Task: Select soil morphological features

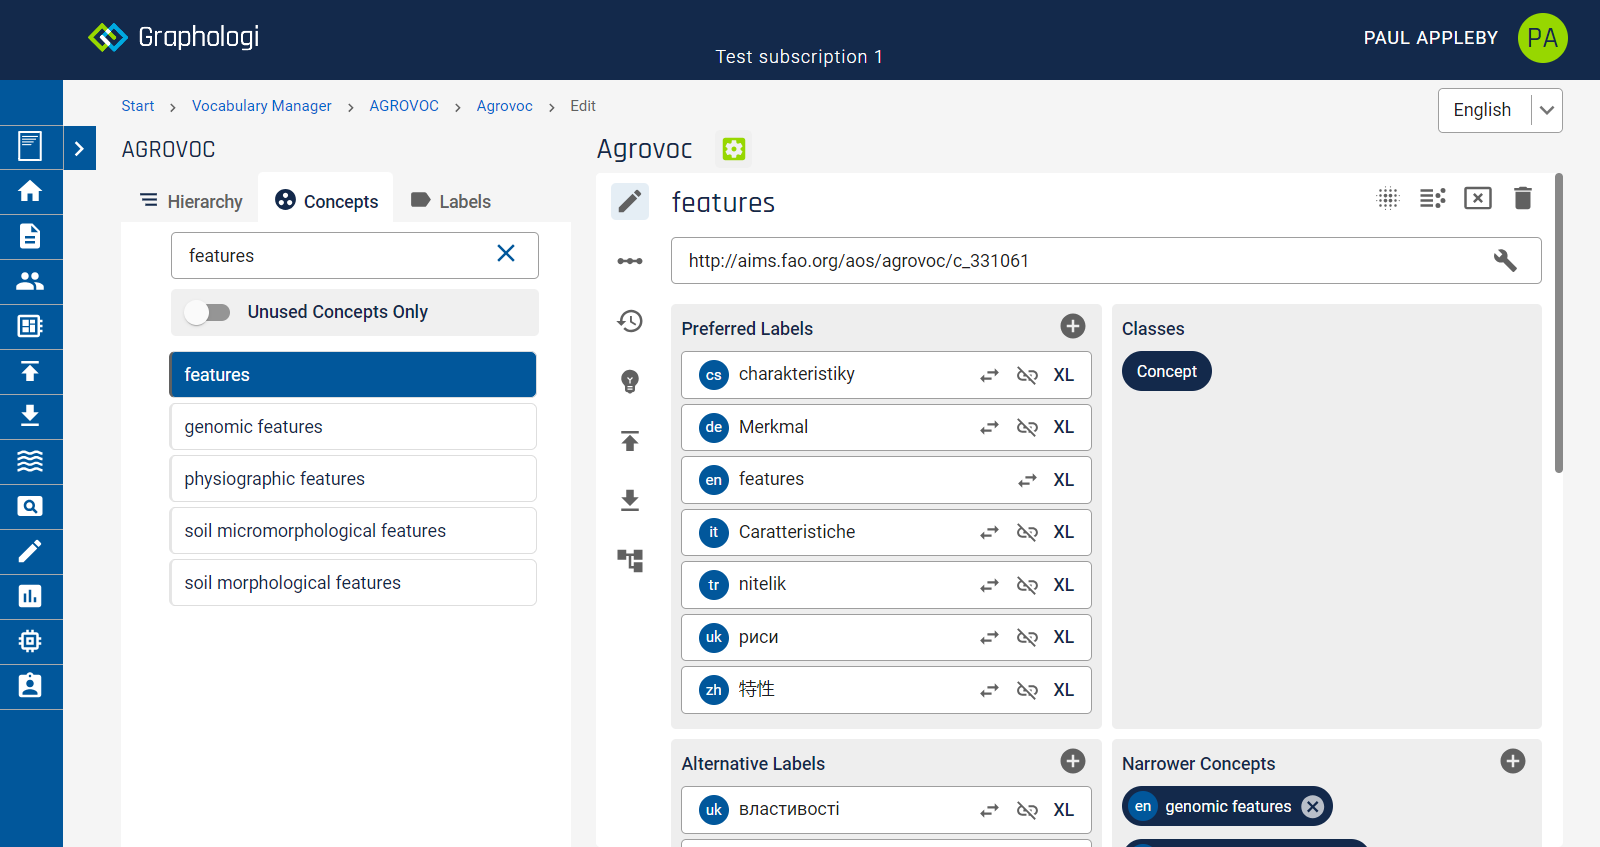Action: coord(353,583)
